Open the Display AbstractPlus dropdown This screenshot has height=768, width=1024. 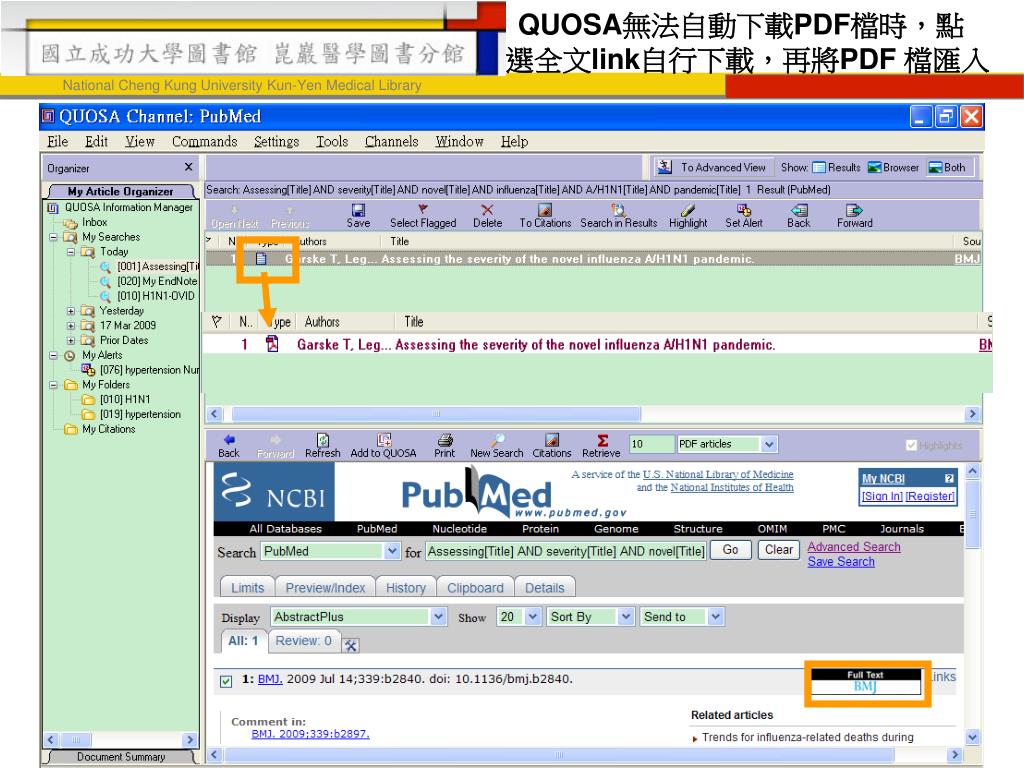[438, 616]
